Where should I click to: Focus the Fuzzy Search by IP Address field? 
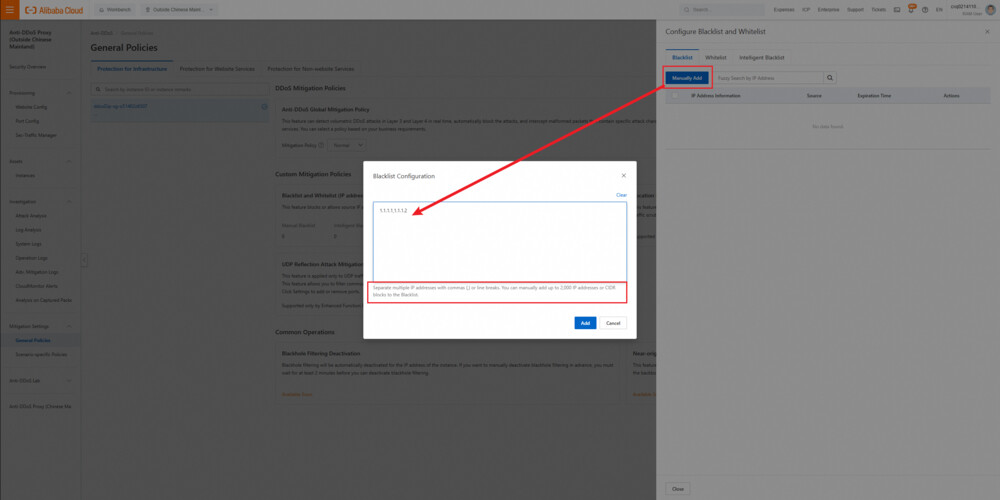point(768,78)
